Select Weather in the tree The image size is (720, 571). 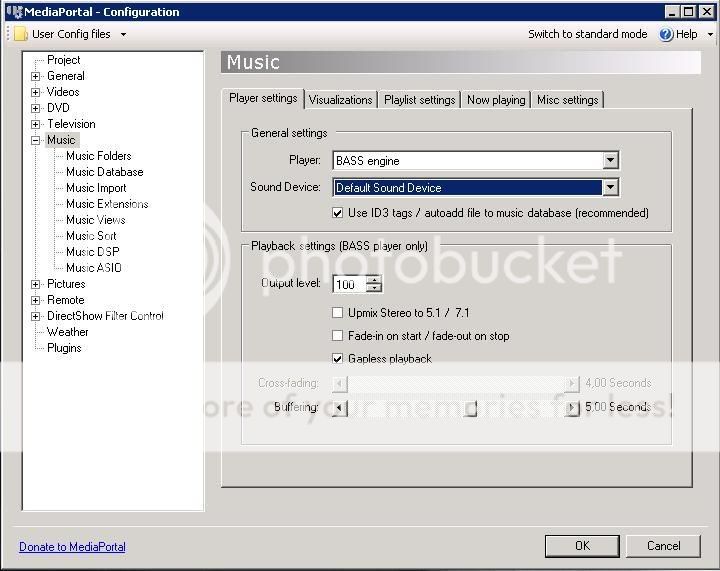68,332
